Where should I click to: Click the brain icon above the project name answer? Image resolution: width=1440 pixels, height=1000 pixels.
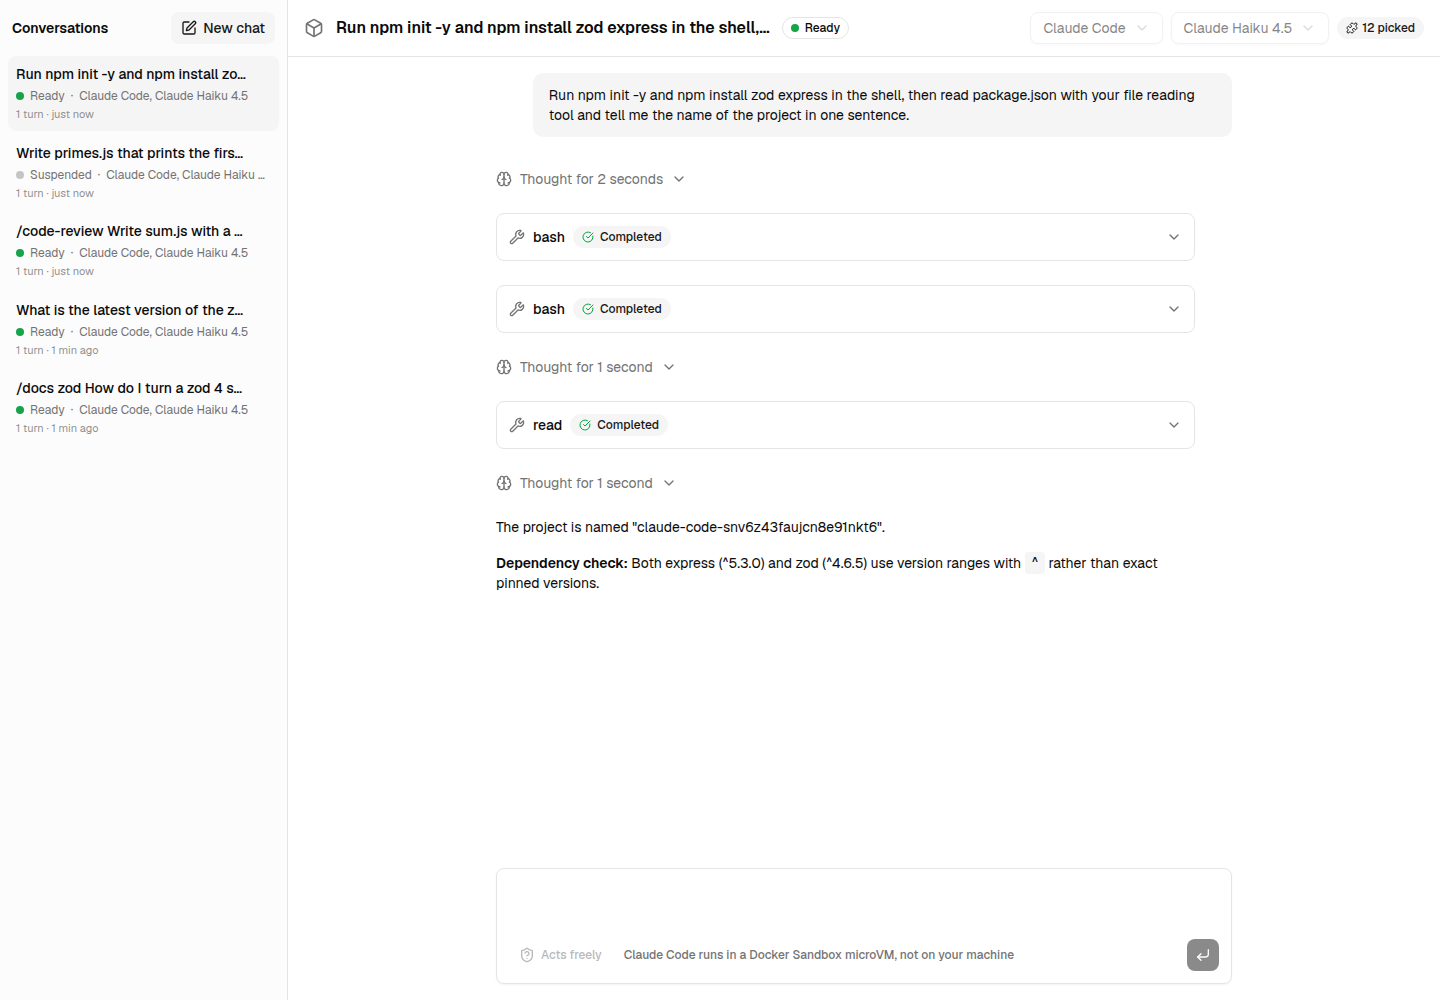tap(504, 483)
